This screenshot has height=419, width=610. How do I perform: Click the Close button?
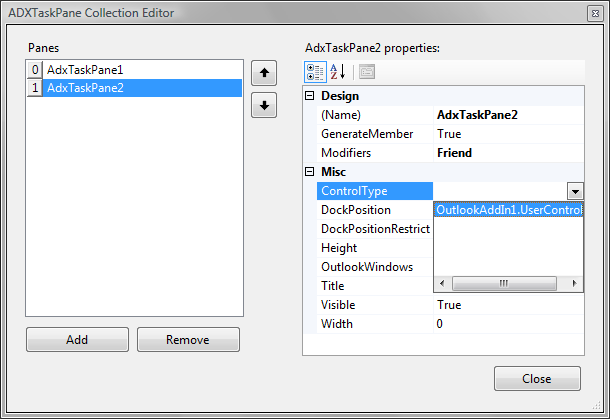pyautogui.click(x=537, y=379)
